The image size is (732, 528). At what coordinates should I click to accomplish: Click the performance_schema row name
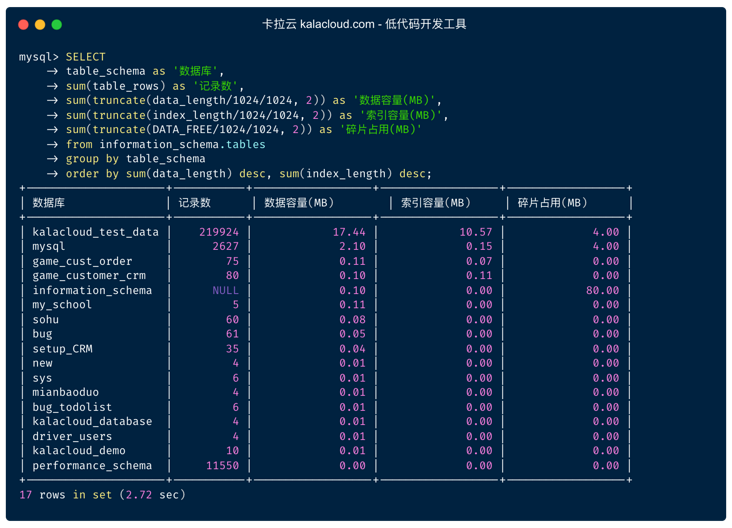[92, 466]
